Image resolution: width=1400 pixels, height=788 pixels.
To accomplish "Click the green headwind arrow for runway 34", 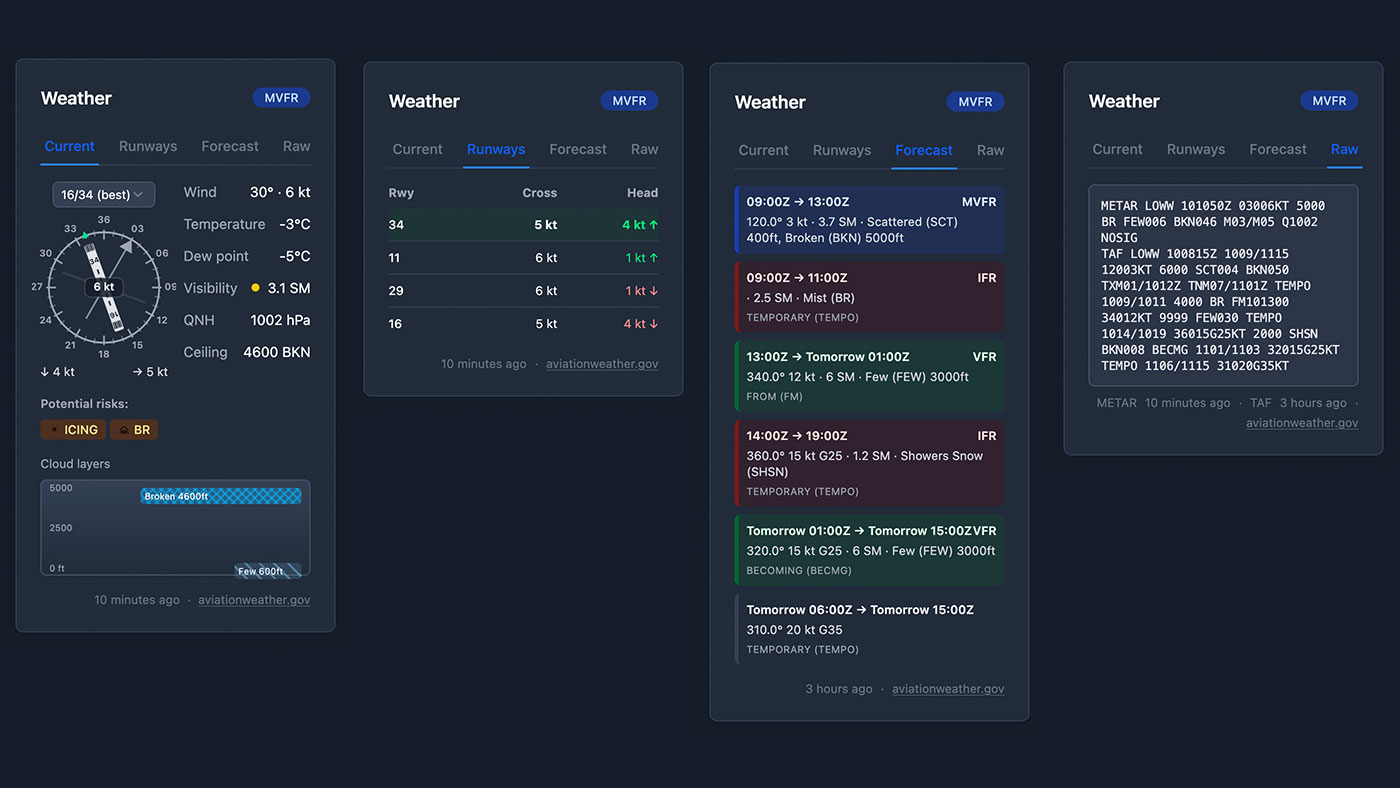I will tap(654, 225).
